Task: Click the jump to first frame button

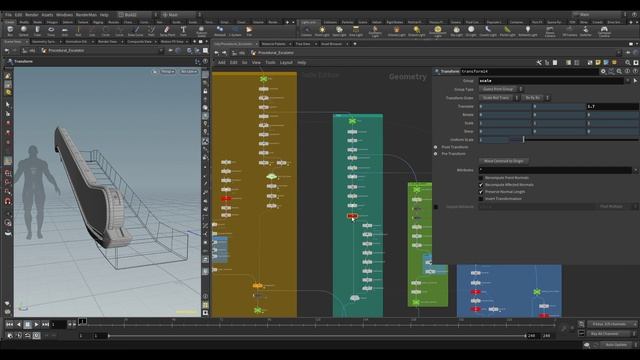Action: pyautogui.click(x=9, y=324)
